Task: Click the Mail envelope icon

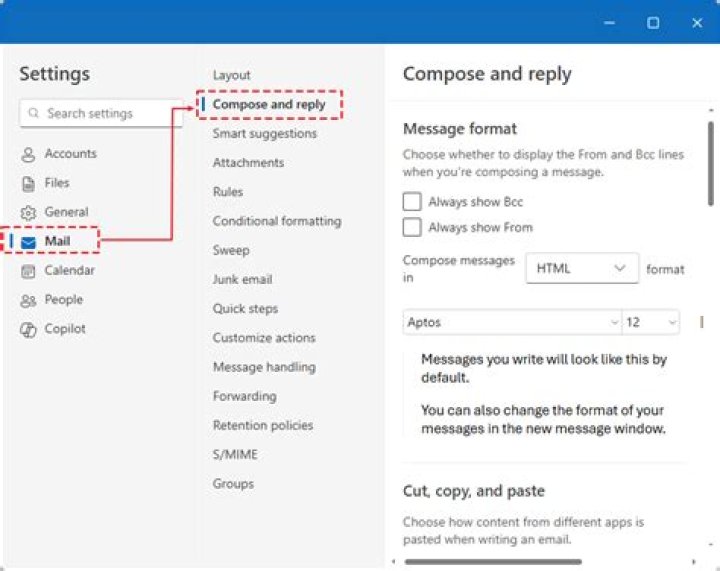Action: (x=28, y=242)
